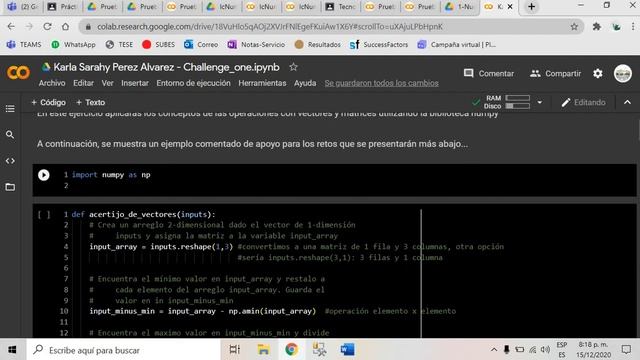640x360 pixels.
Task: Open the TESE bookmark
Action: tap(119, 44)
